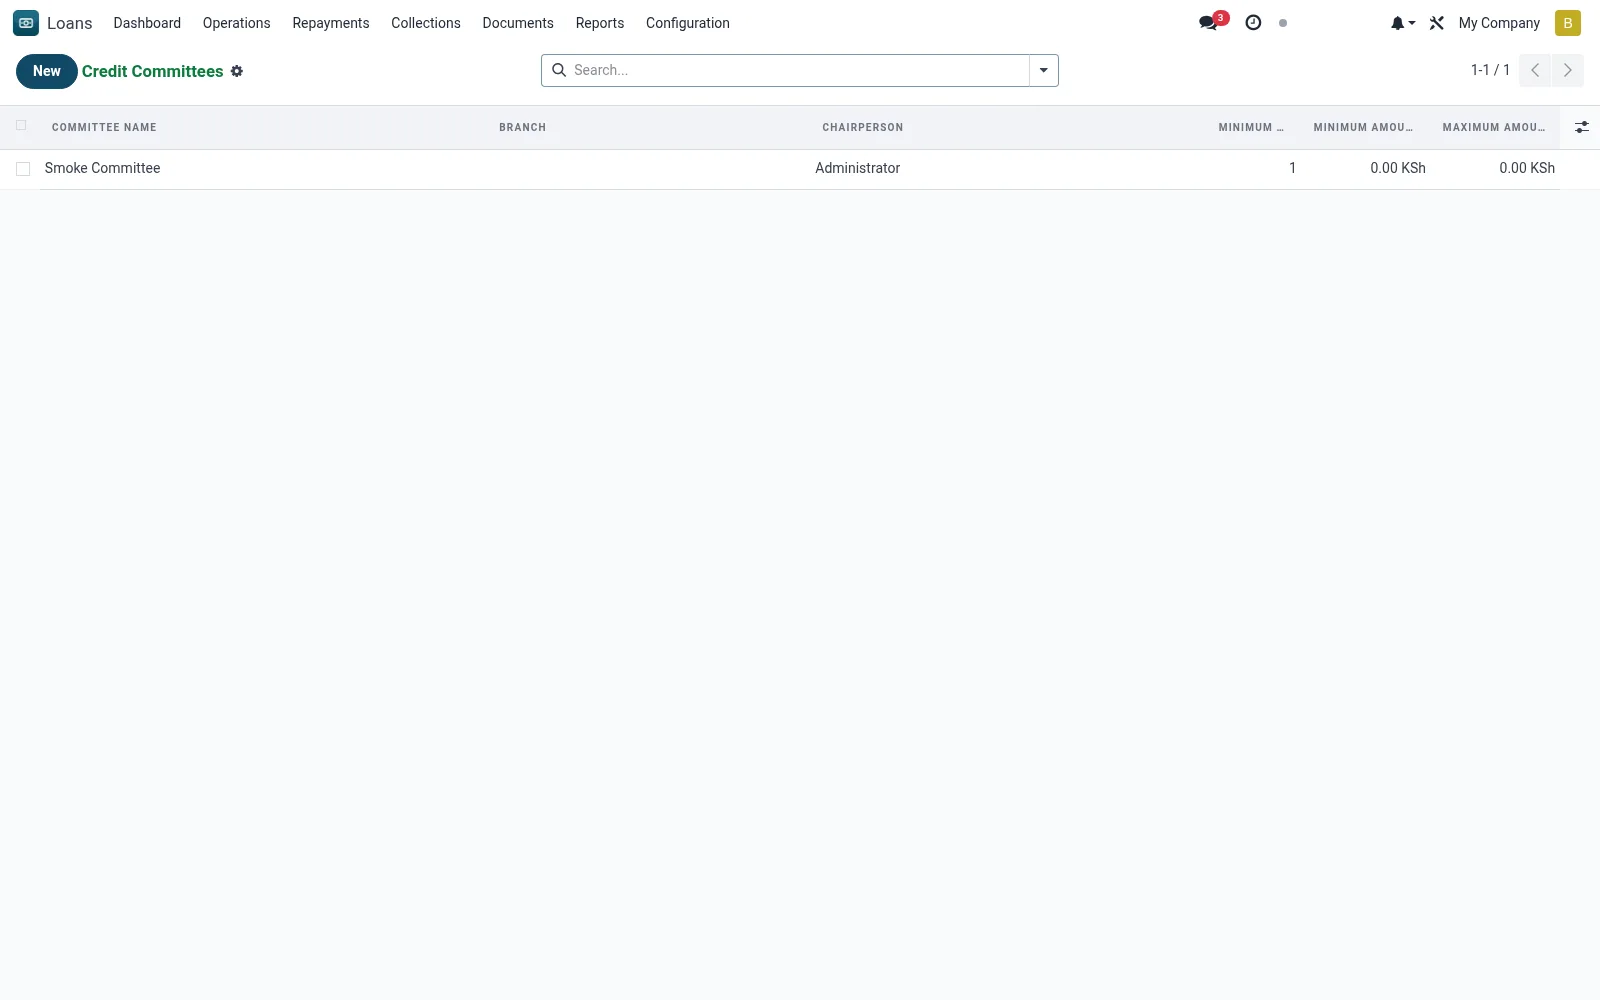The width and height of the screenshot is (1600, 1000).
Task: Open the activities clock icon
Action: (1253, 22)
